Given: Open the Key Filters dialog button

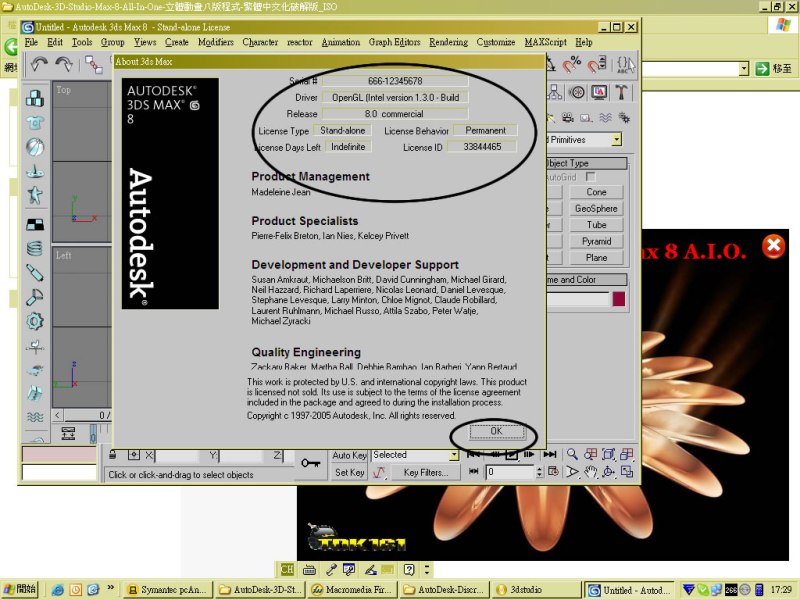Looking at the screenshot, I should pos(426,472).
